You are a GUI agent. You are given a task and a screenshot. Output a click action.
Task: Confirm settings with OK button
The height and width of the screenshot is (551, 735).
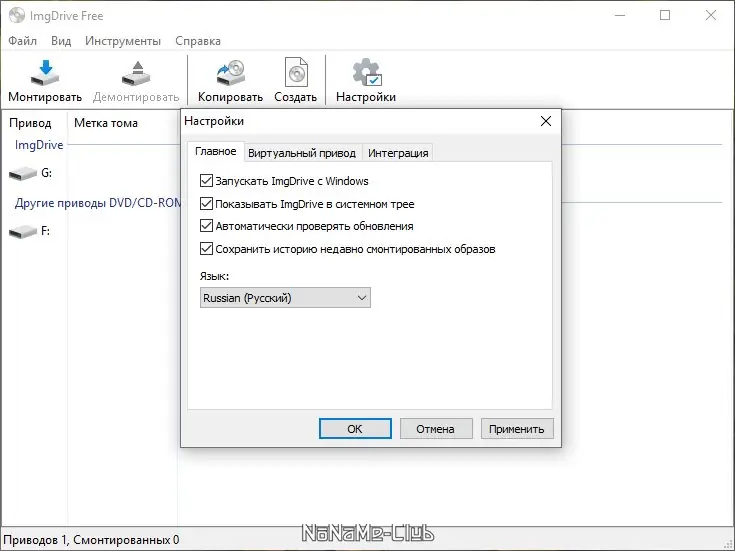pyautogui.click(x=355, y=429)
